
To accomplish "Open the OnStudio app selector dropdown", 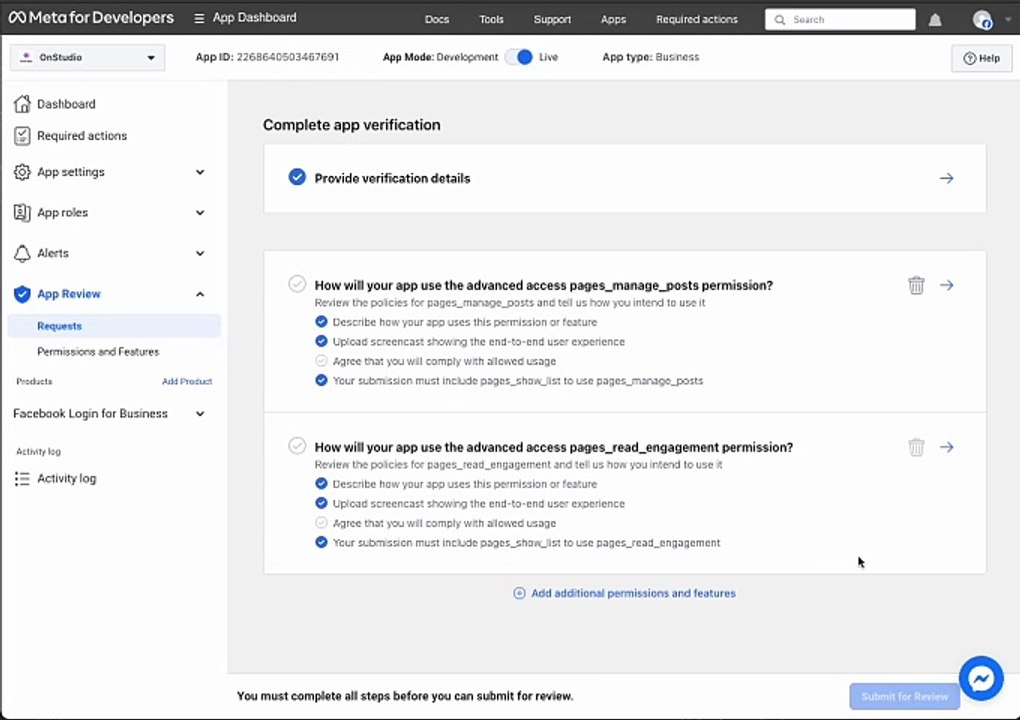I will [x=87, y=57].
